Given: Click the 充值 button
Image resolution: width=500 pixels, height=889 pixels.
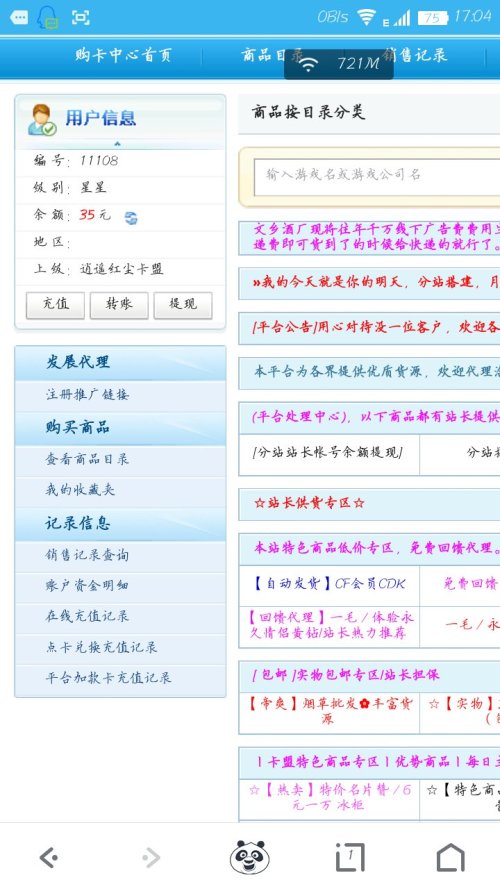Looking at the screenshot, I should [56, 305].
